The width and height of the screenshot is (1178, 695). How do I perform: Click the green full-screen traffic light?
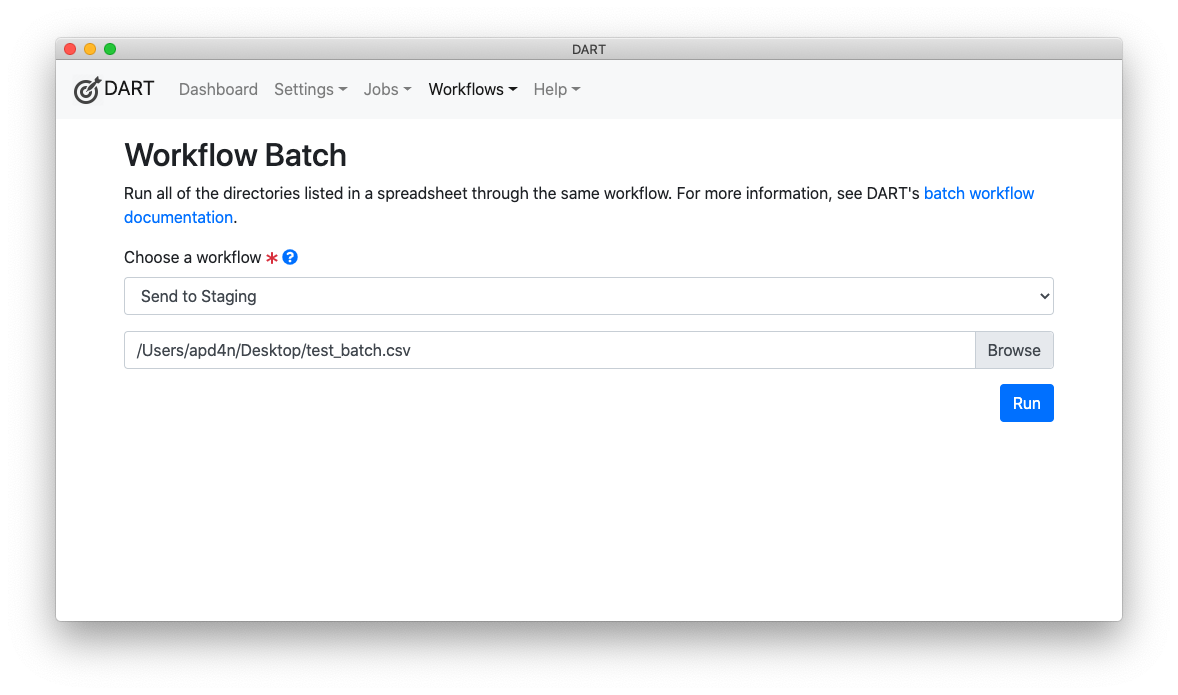(110, 47)
